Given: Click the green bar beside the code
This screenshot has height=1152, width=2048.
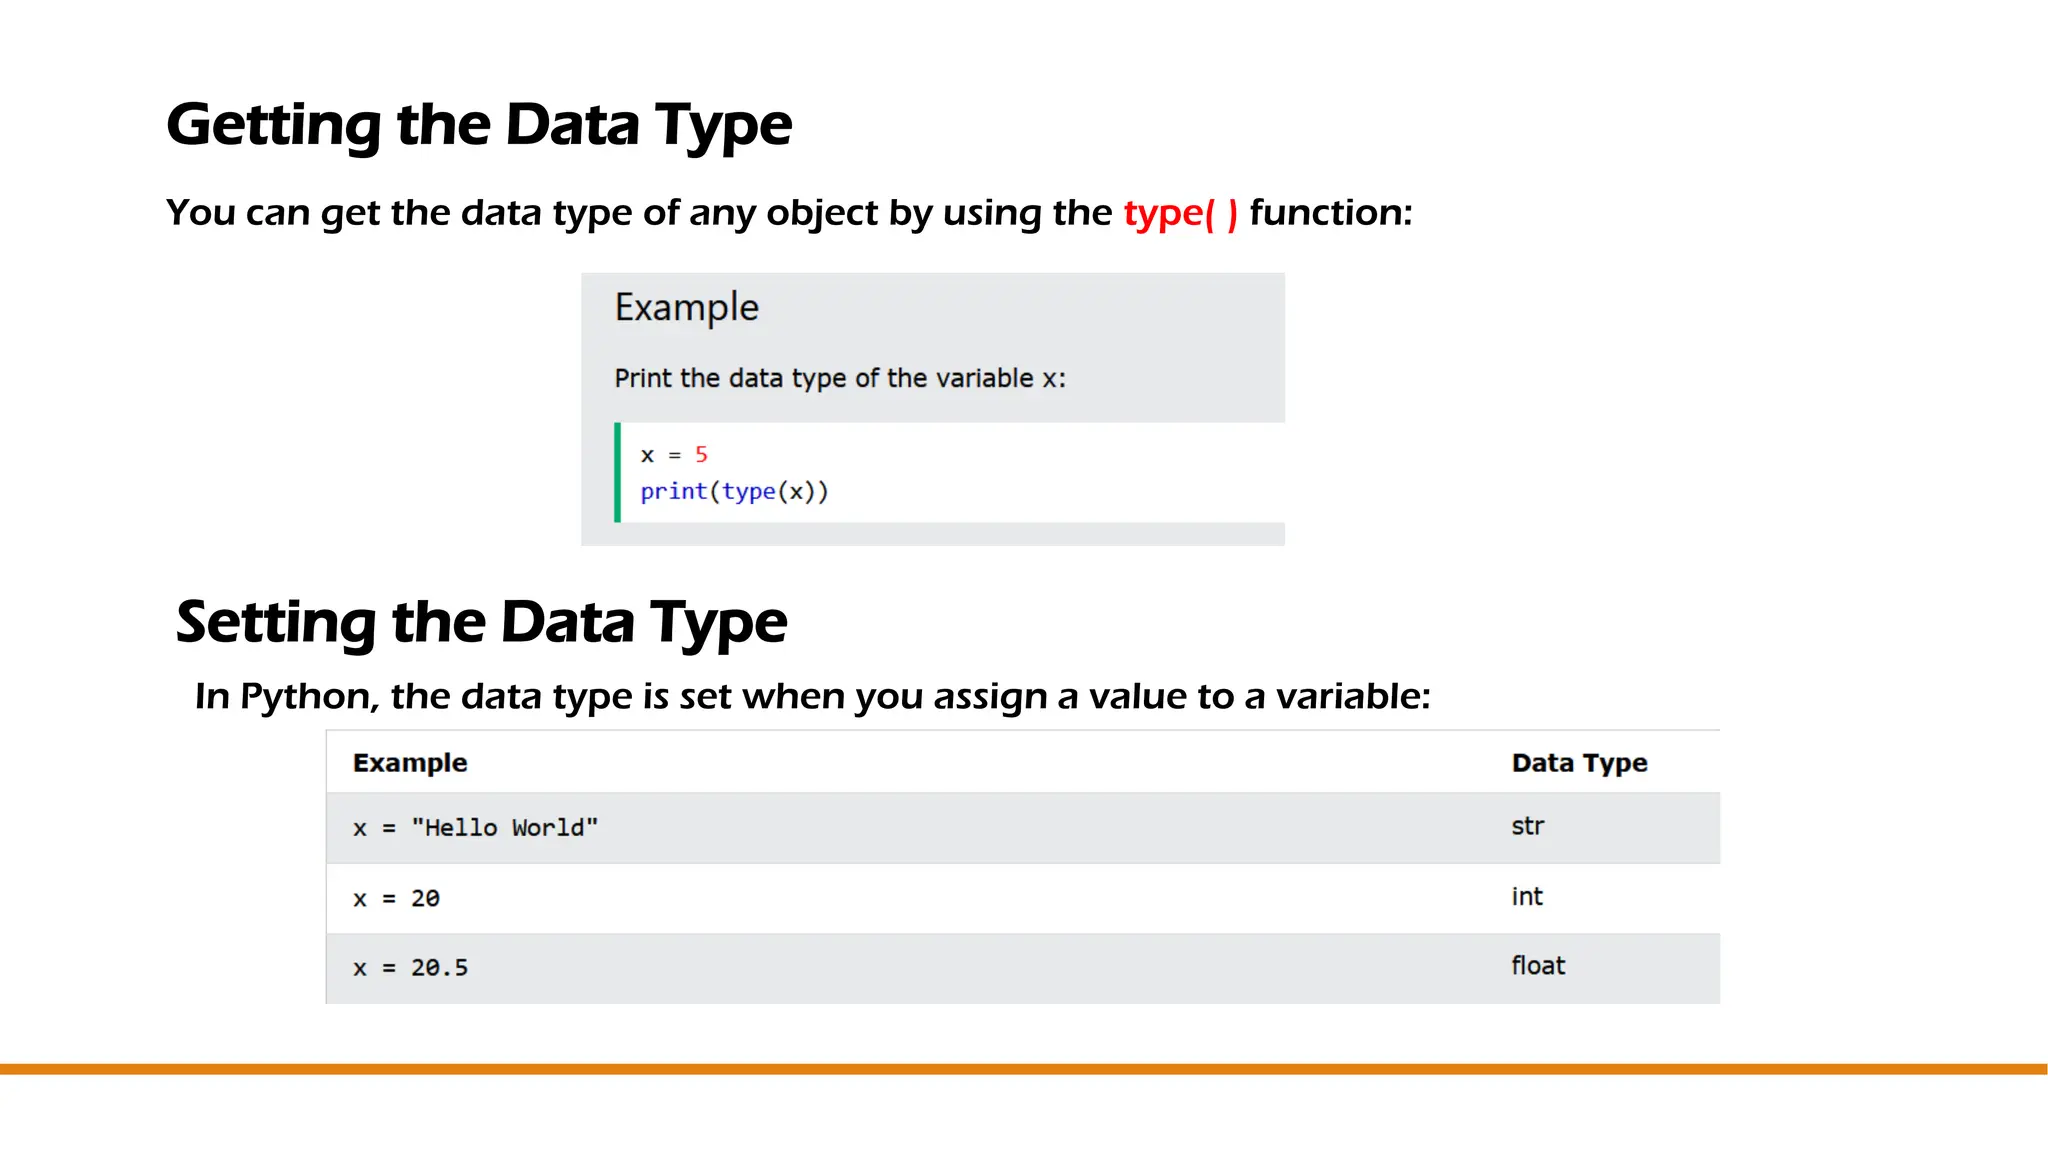Looking at the screenshot, I should 617,472.
